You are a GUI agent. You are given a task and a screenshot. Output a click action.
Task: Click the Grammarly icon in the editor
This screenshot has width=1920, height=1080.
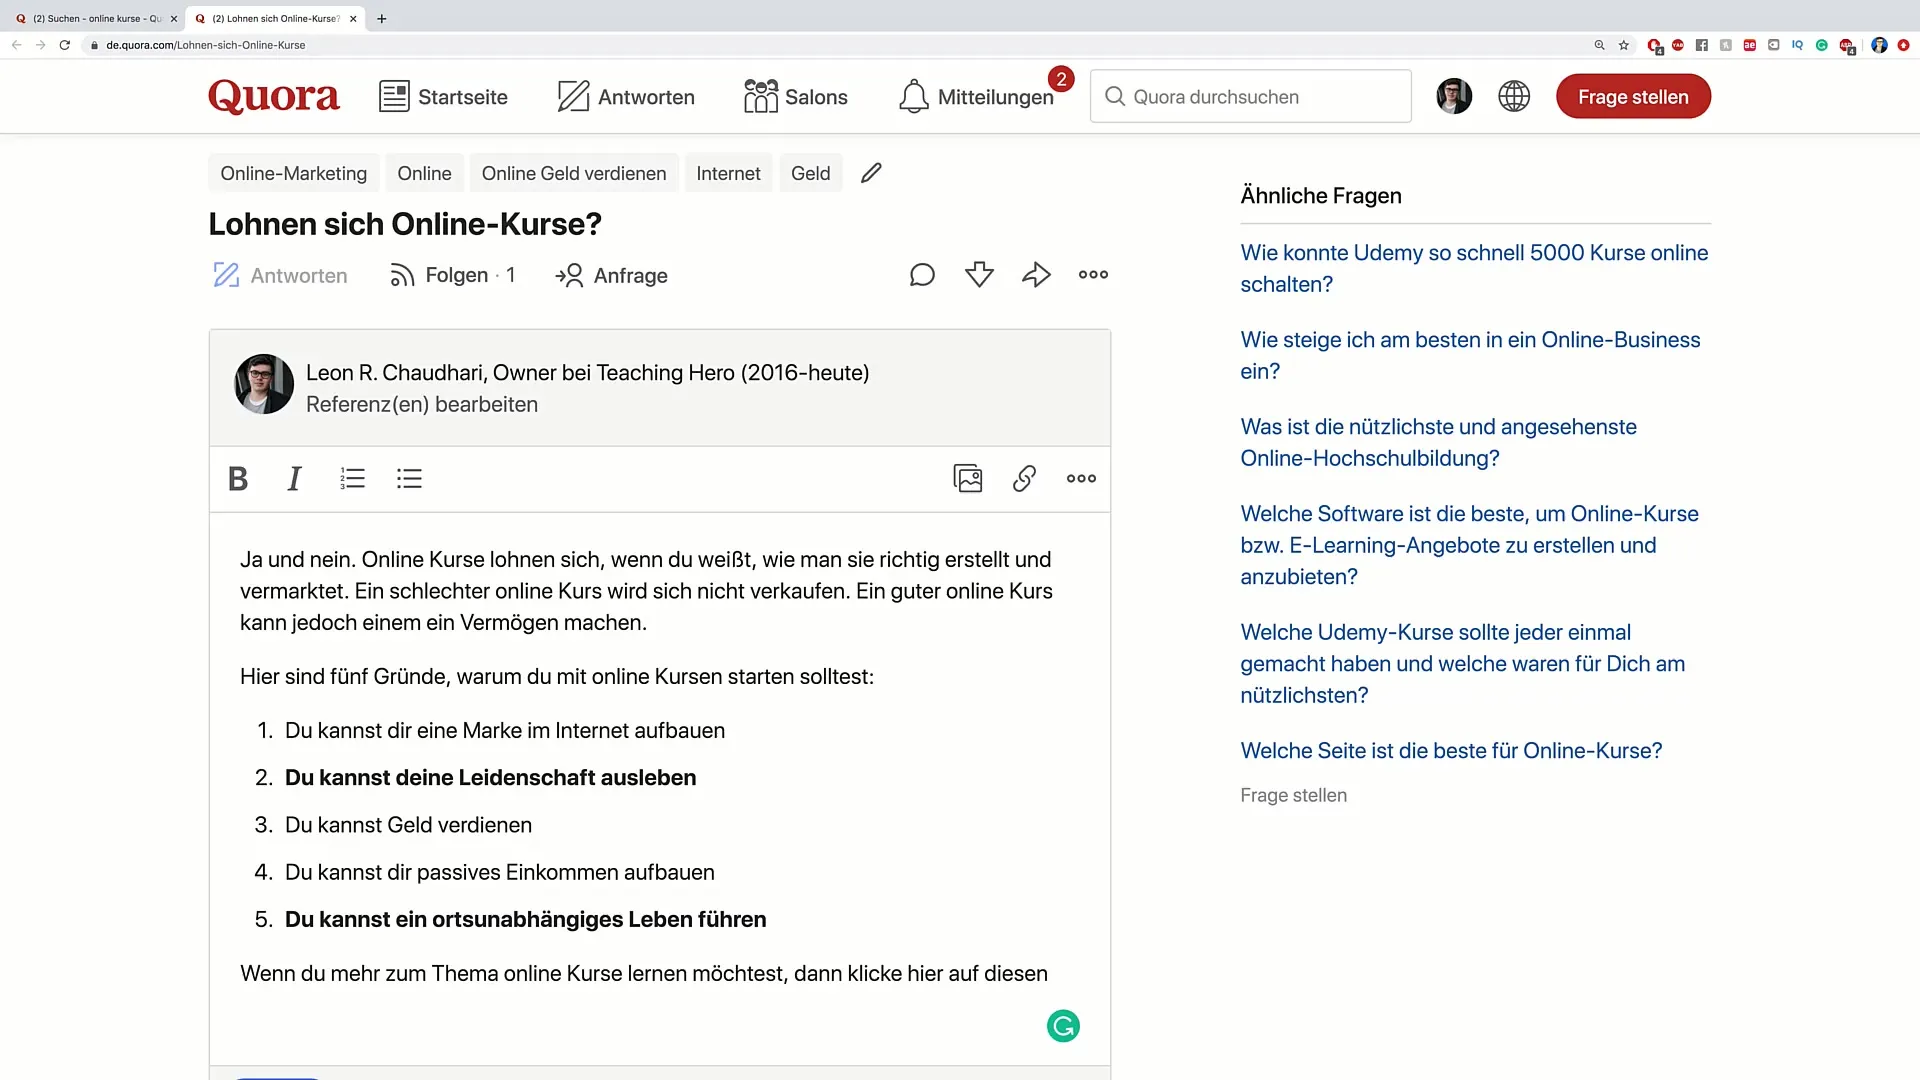1063,1026
